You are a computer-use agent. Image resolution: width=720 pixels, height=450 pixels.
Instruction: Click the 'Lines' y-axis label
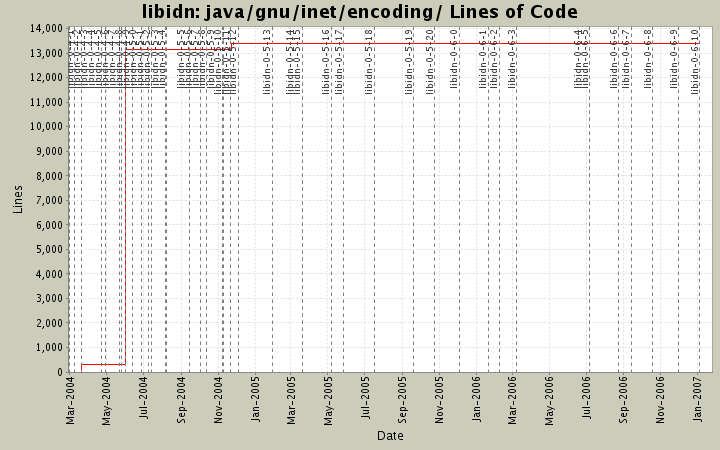tap(18, 199)
